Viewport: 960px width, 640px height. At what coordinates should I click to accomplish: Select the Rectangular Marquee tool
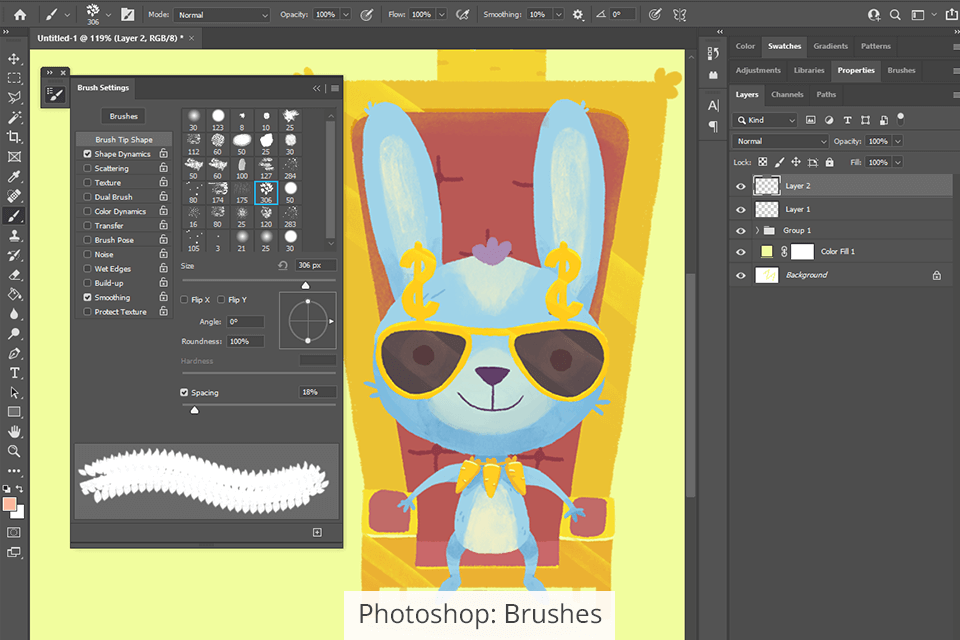pyautogui.click(x=13, y=78)
